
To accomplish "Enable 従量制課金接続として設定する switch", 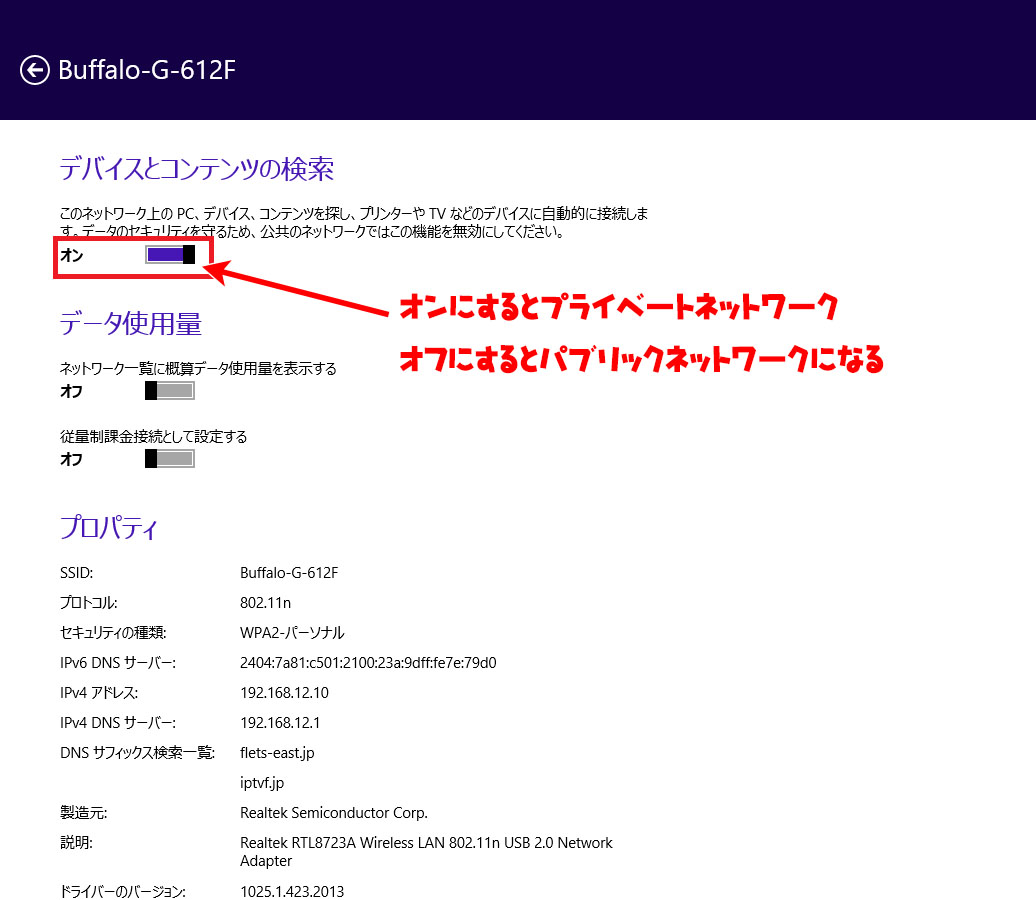I will [x=170, y=459].
